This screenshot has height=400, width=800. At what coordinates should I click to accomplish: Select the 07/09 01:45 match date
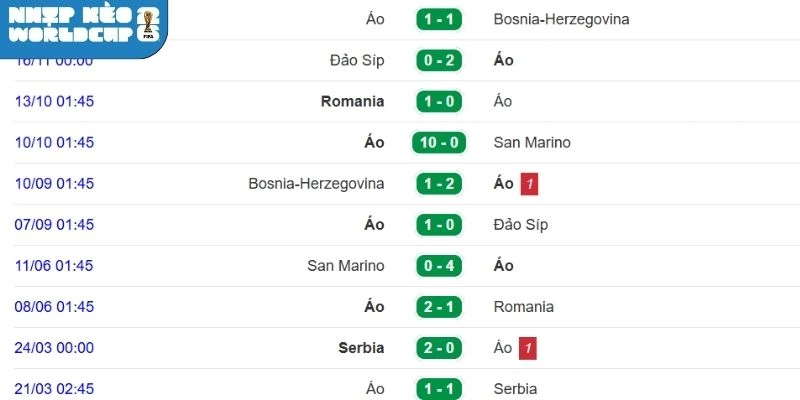pyautogui.click(x=54, y=224)
